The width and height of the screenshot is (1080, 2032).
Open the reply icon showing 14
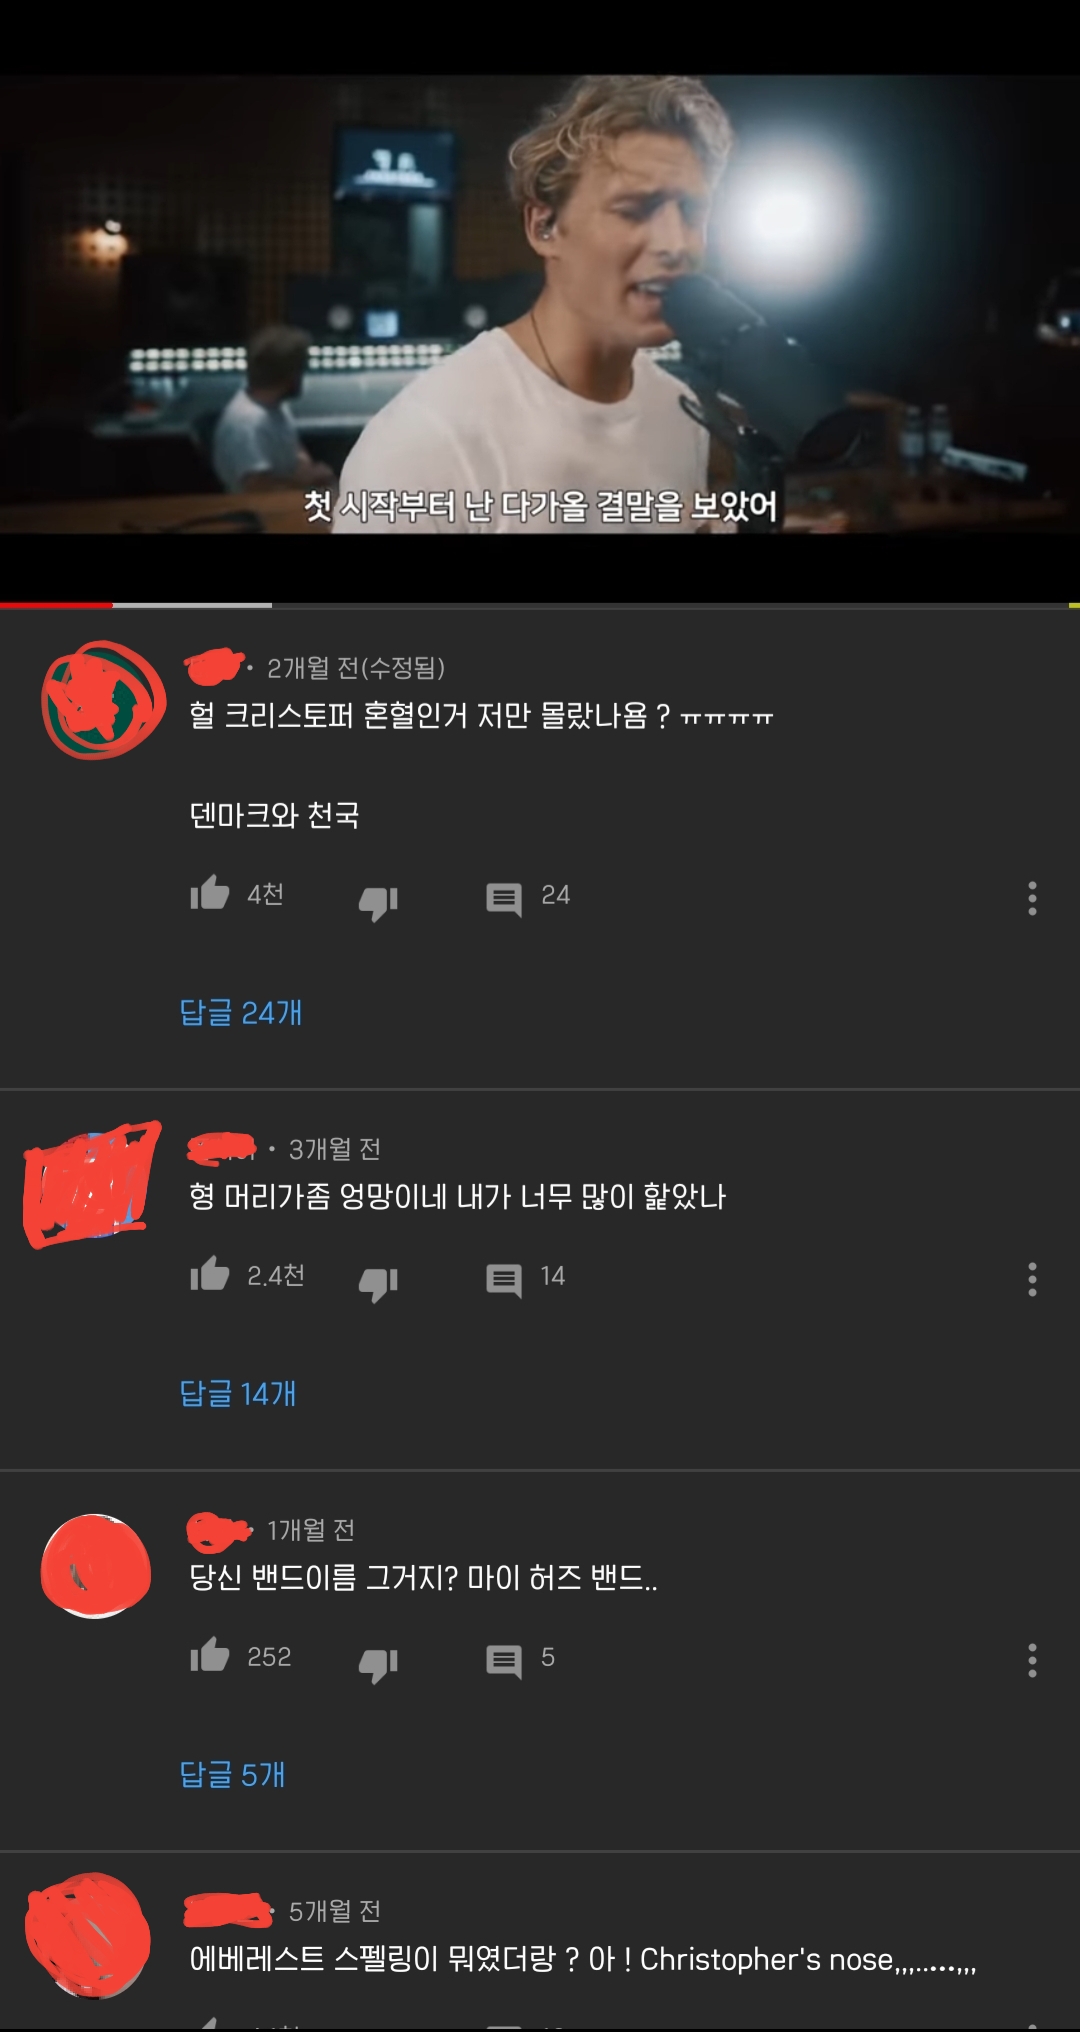click(x=504, y=1280)
